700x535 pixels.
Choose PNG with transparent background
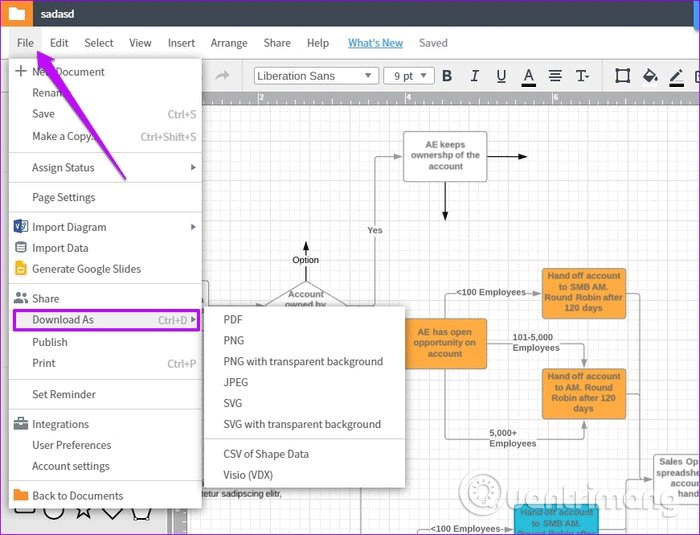[x=304, y=361]
